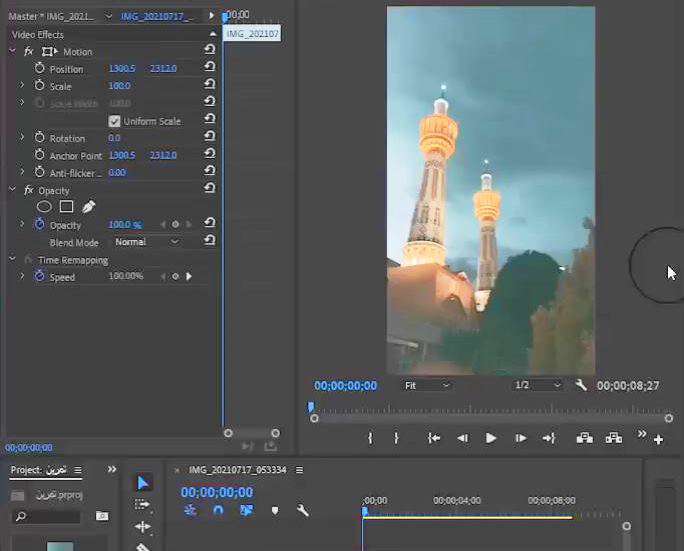Reset the Position parameter
684x551 pixels.
pos(210,67)
